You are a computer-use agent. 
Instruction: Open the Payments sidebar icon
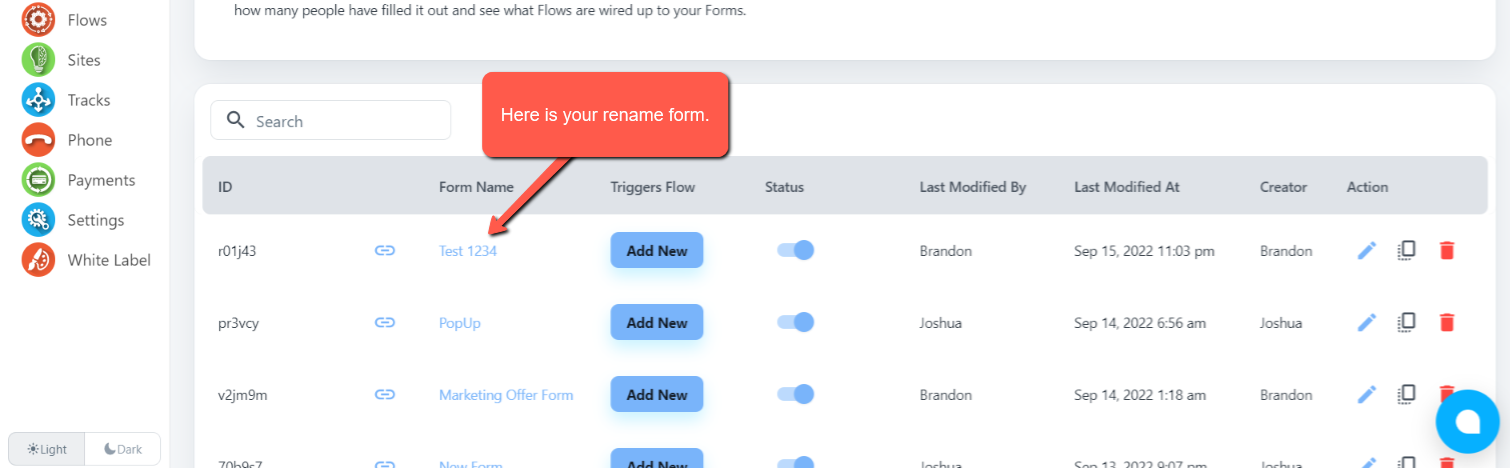pyautogui.click(x=38, y=180)
